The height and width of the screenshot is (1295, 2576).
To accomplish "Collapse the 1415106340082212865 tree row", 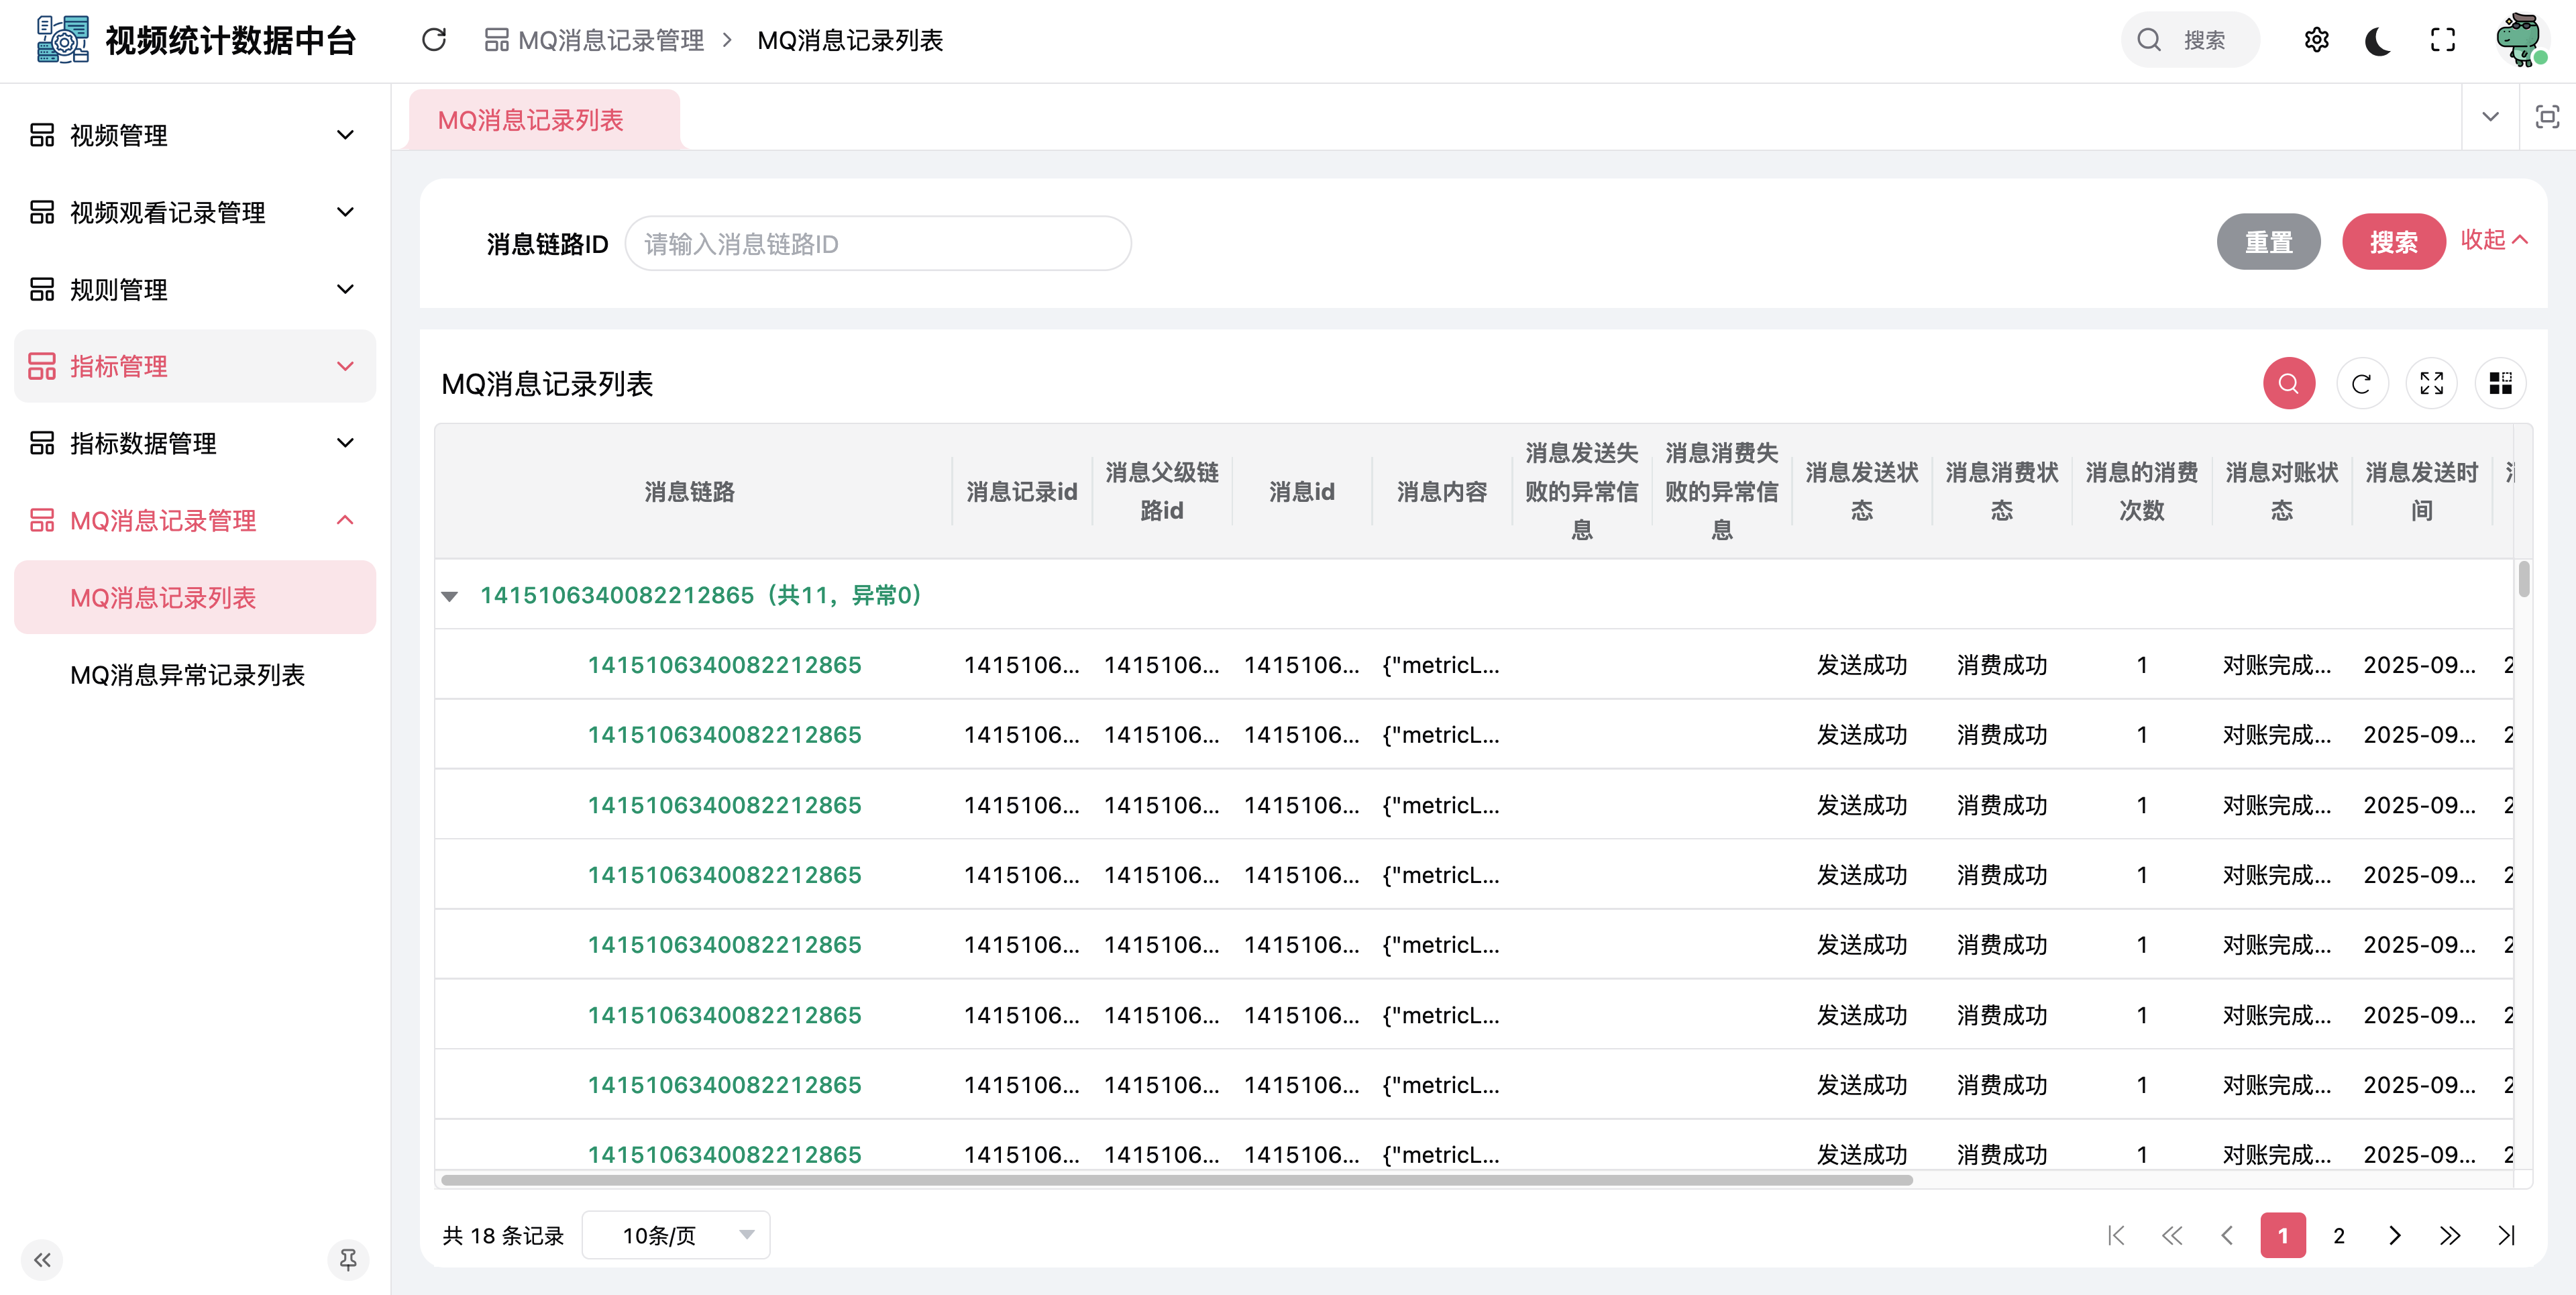I will (450, 596).
